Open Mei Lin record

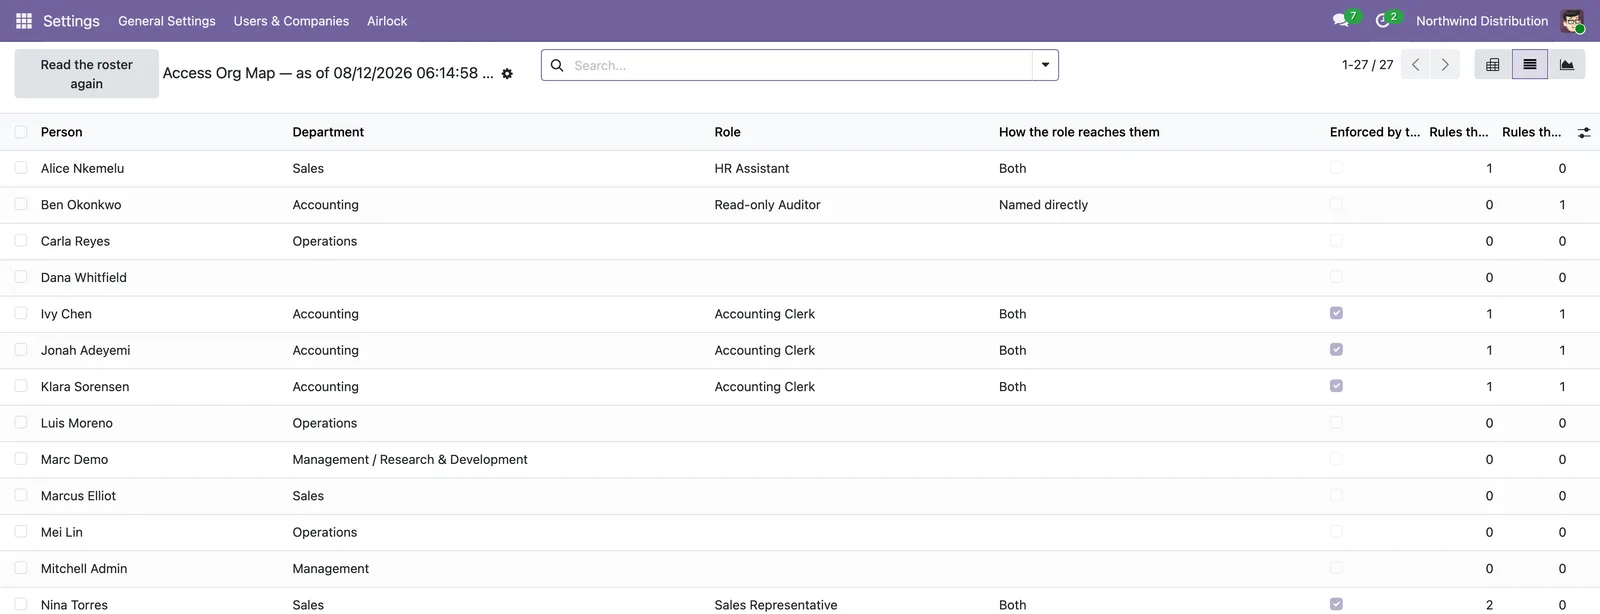tap(62, 532)
